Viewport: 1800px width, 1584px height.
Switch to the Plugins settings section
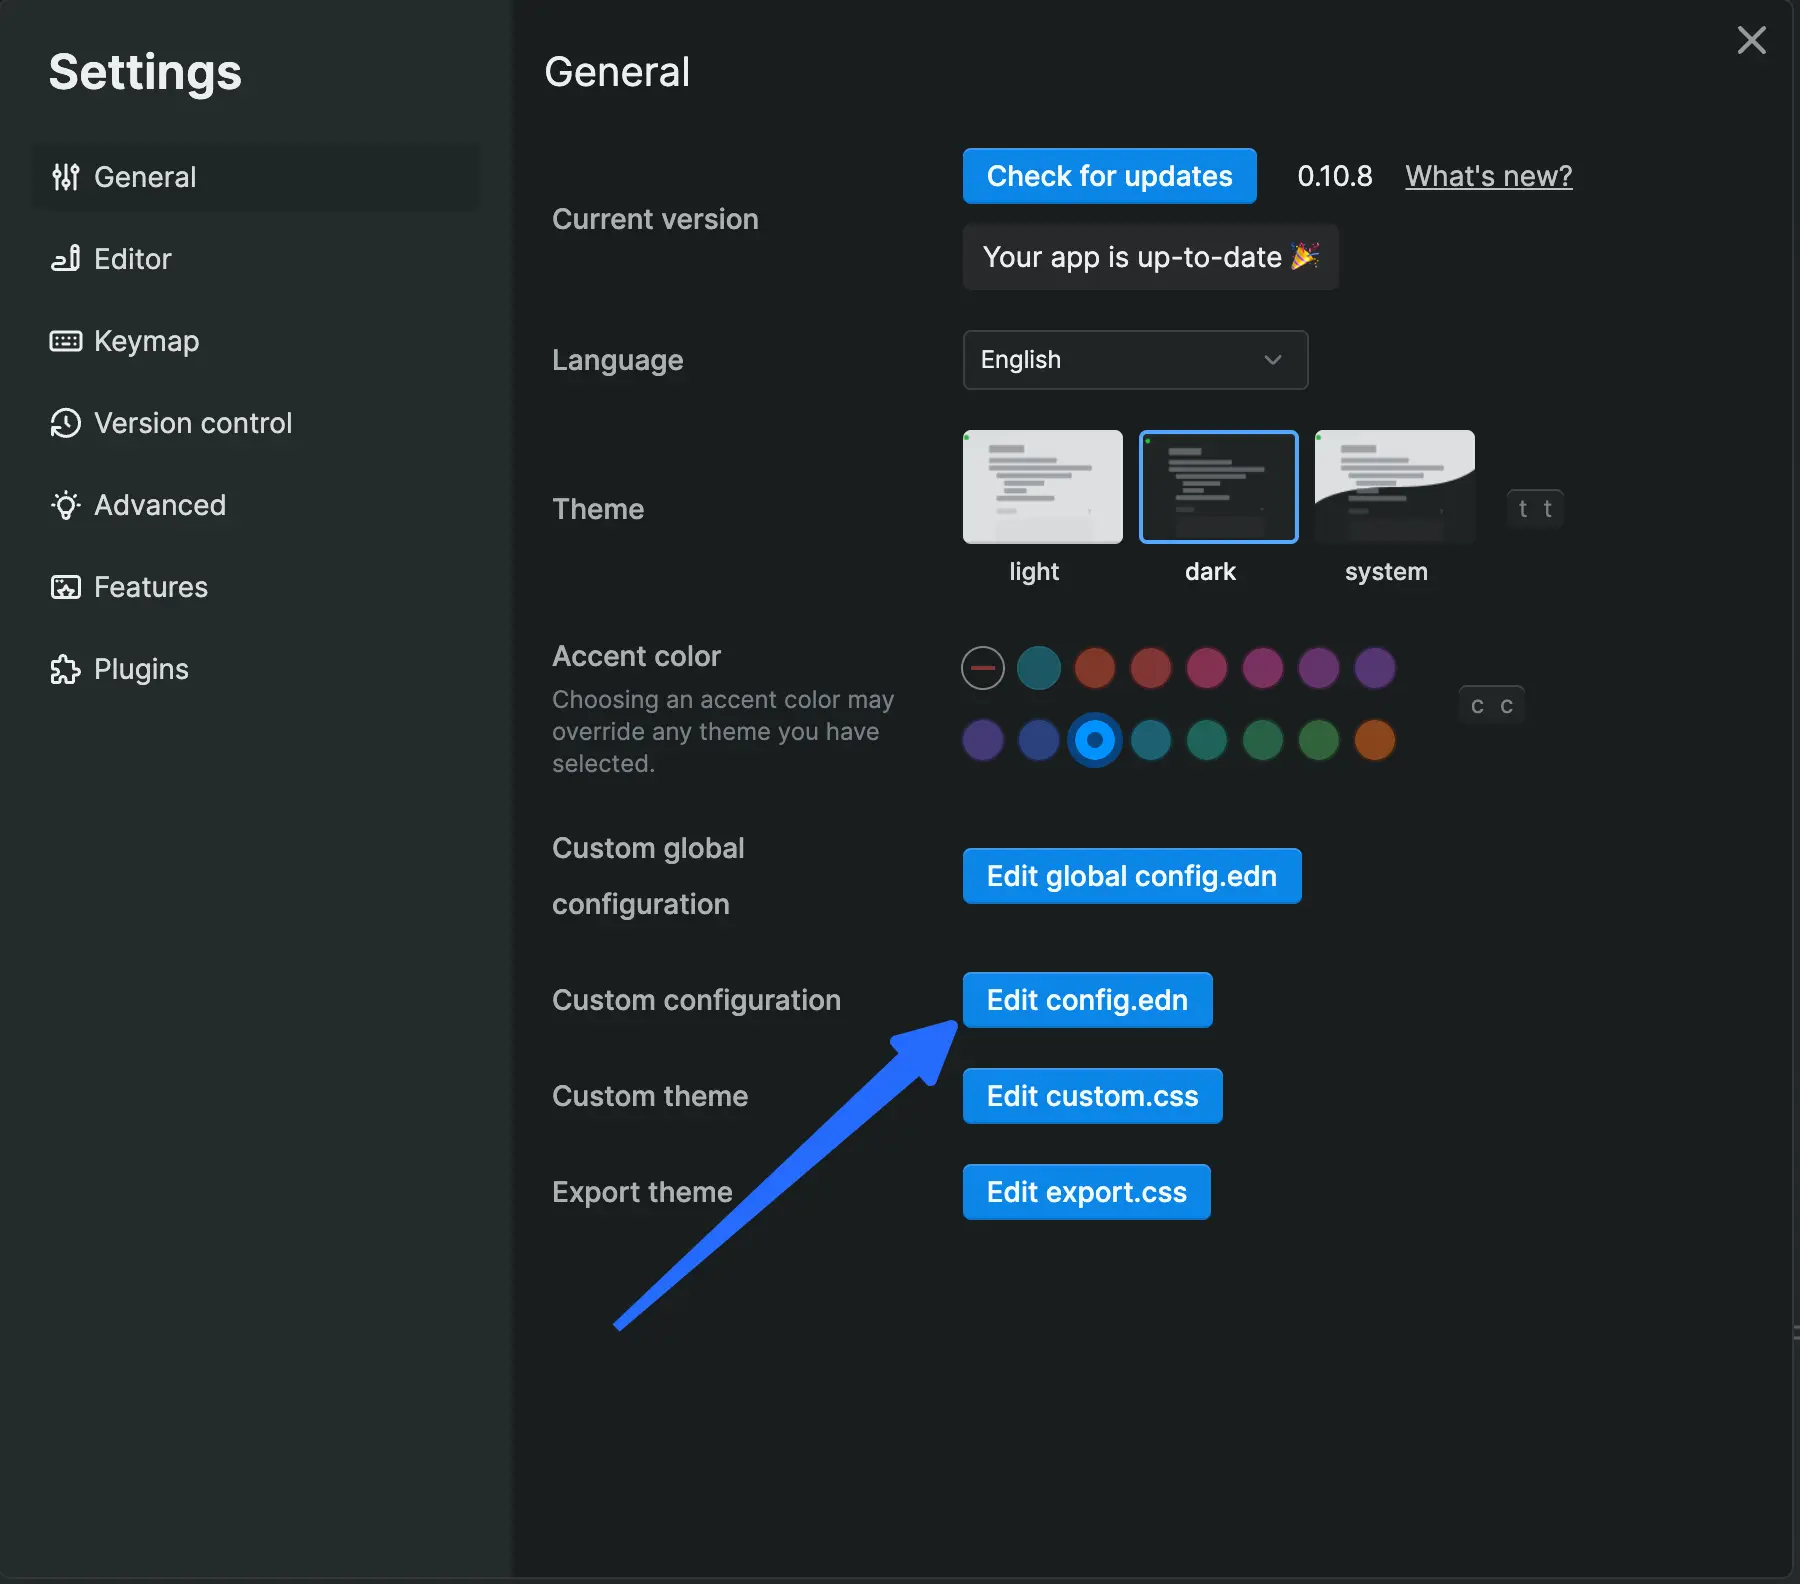(141, 669)
